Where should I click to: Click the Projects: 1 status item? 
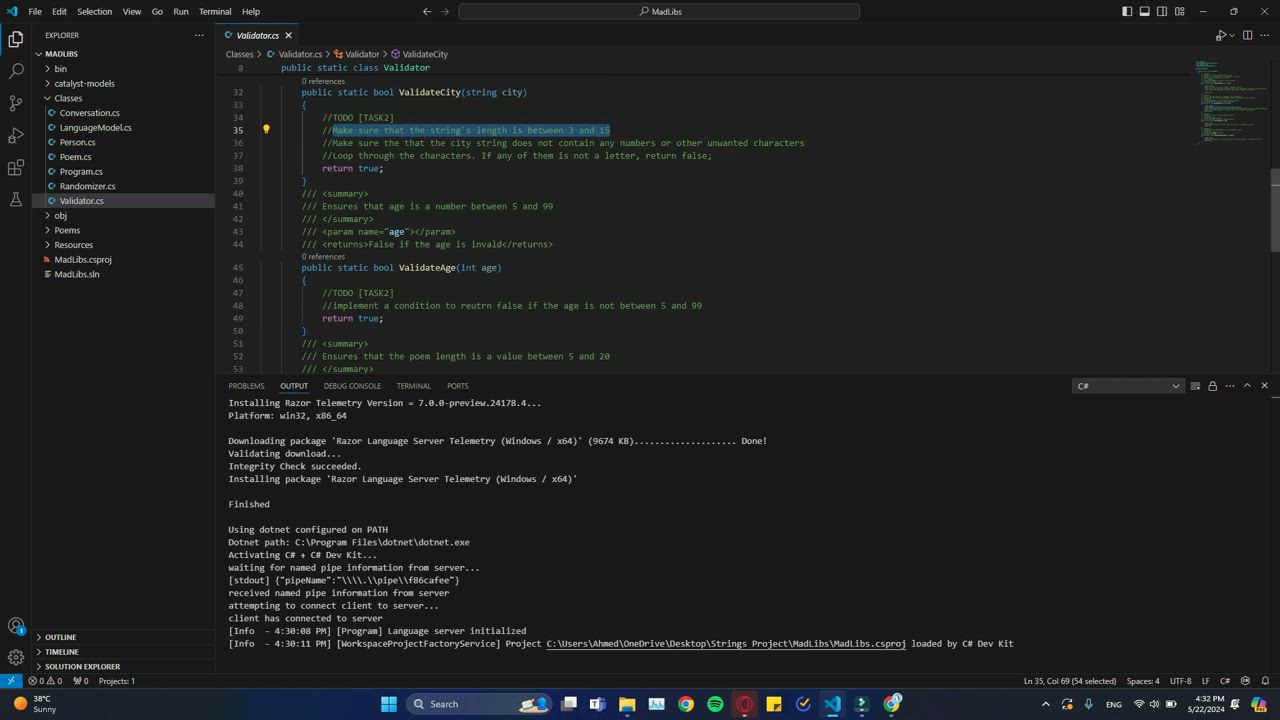117,681
